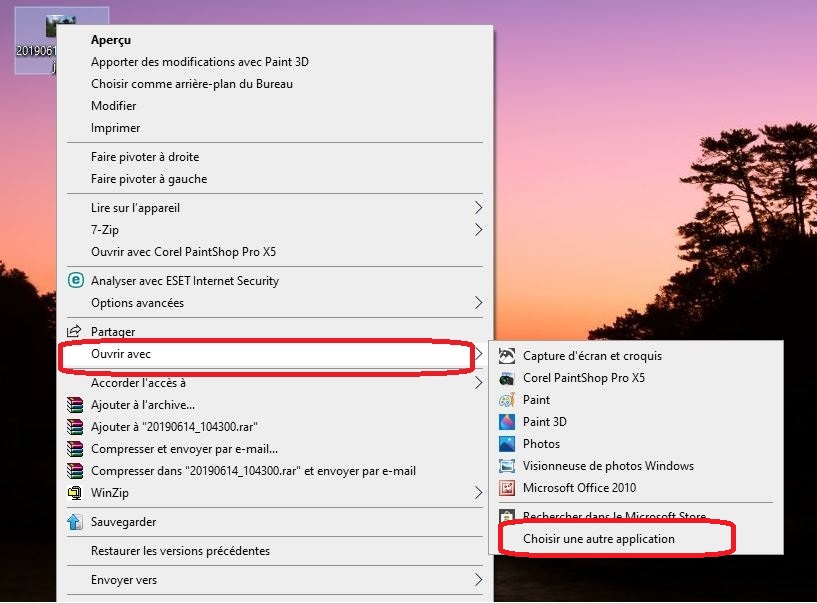Image resolution: width=817 pixels, height=604 pixels.
Task: Click WinRAR icon beside Ajouter à l'archive
Action: pos(75,405)
